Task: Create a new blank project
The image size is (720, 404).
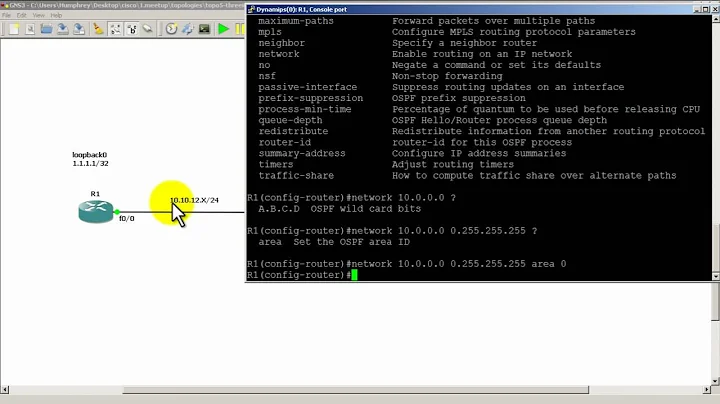Action: (x=14, y=29)
